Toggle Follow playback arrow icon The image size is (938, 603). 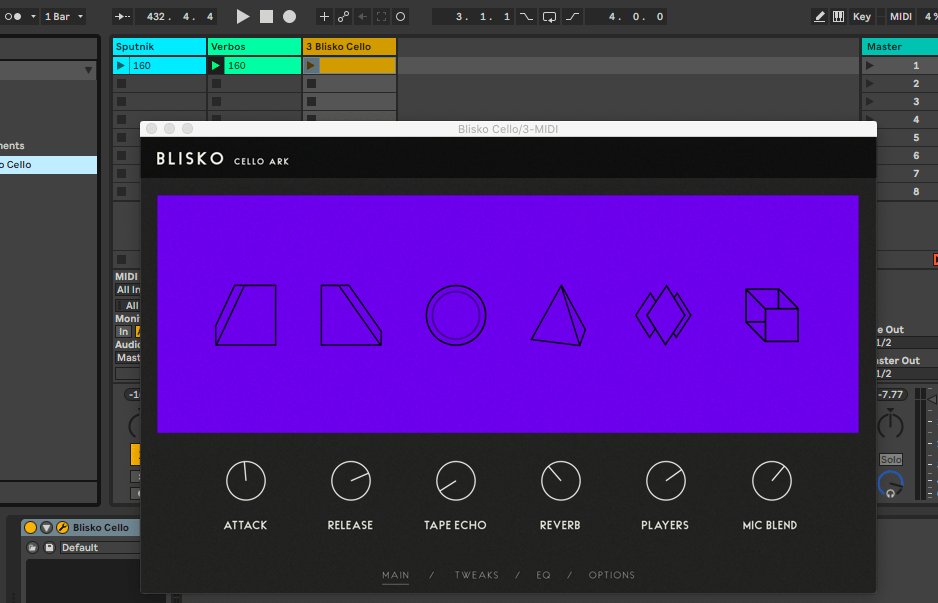click(x=122, y=17)
